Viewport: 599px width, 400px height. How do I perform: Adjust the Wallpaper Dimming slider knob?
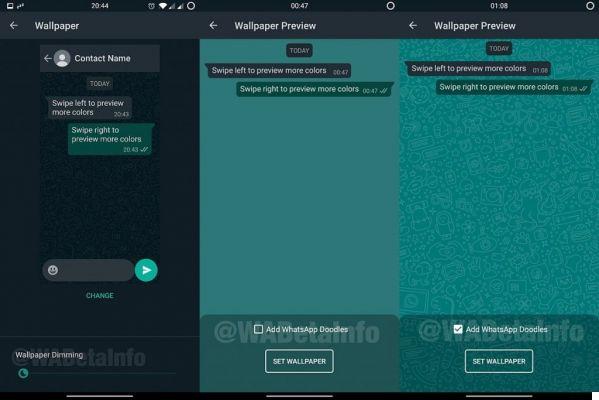point(23,373)
